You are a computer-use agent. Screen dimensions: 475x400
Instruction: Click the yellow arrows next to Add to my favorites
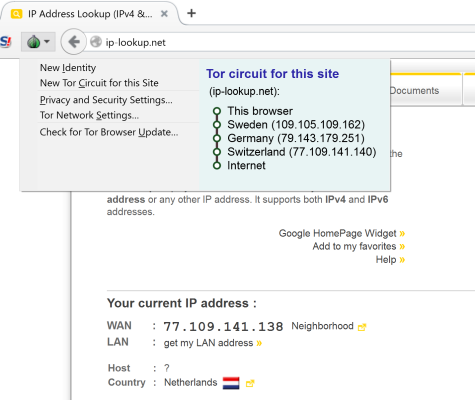402,247
